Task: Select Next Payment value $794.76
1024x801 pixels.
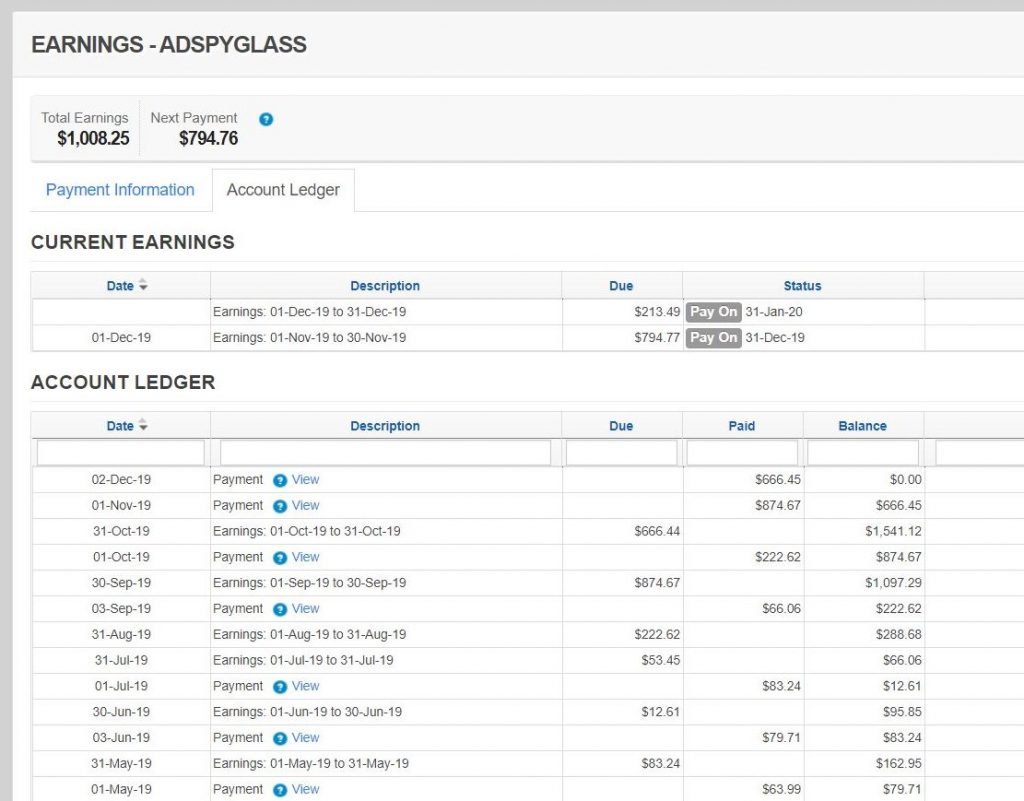Action: pyautogui.click(x=208, y=138)
